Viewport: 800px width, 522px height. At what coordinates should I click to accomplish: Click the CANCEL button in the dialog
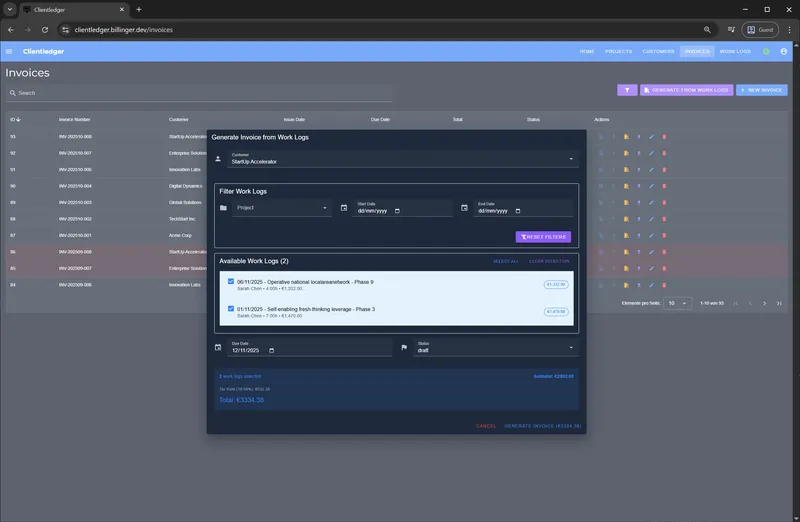pyautogui.click(x=486, y=426)
